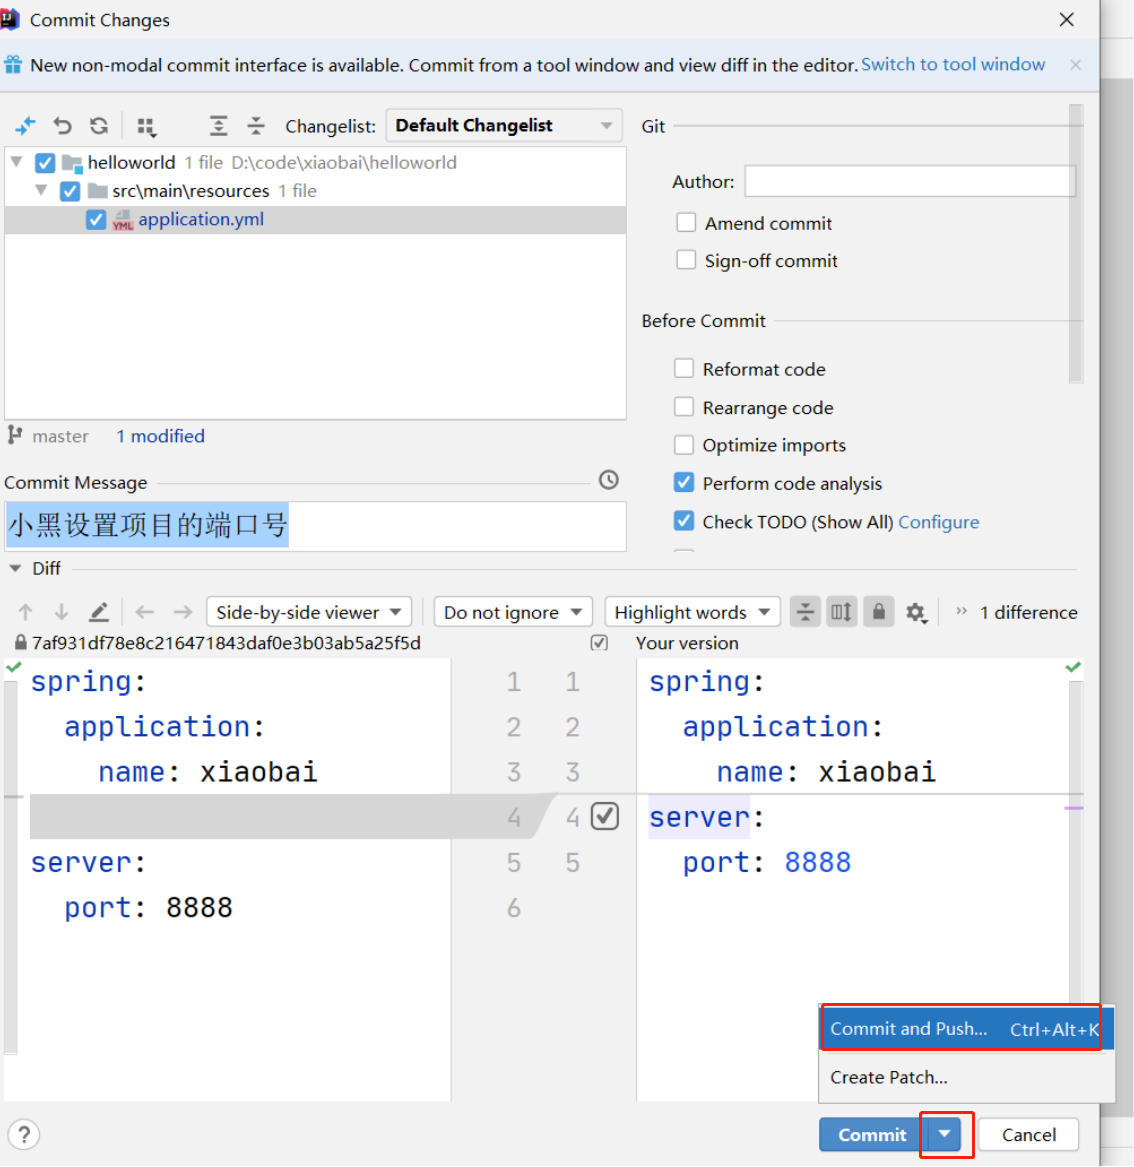The width and height of the screenshot is (1134, 1167).
Task: Select Commit and Push menu item
Action: 967,1029
